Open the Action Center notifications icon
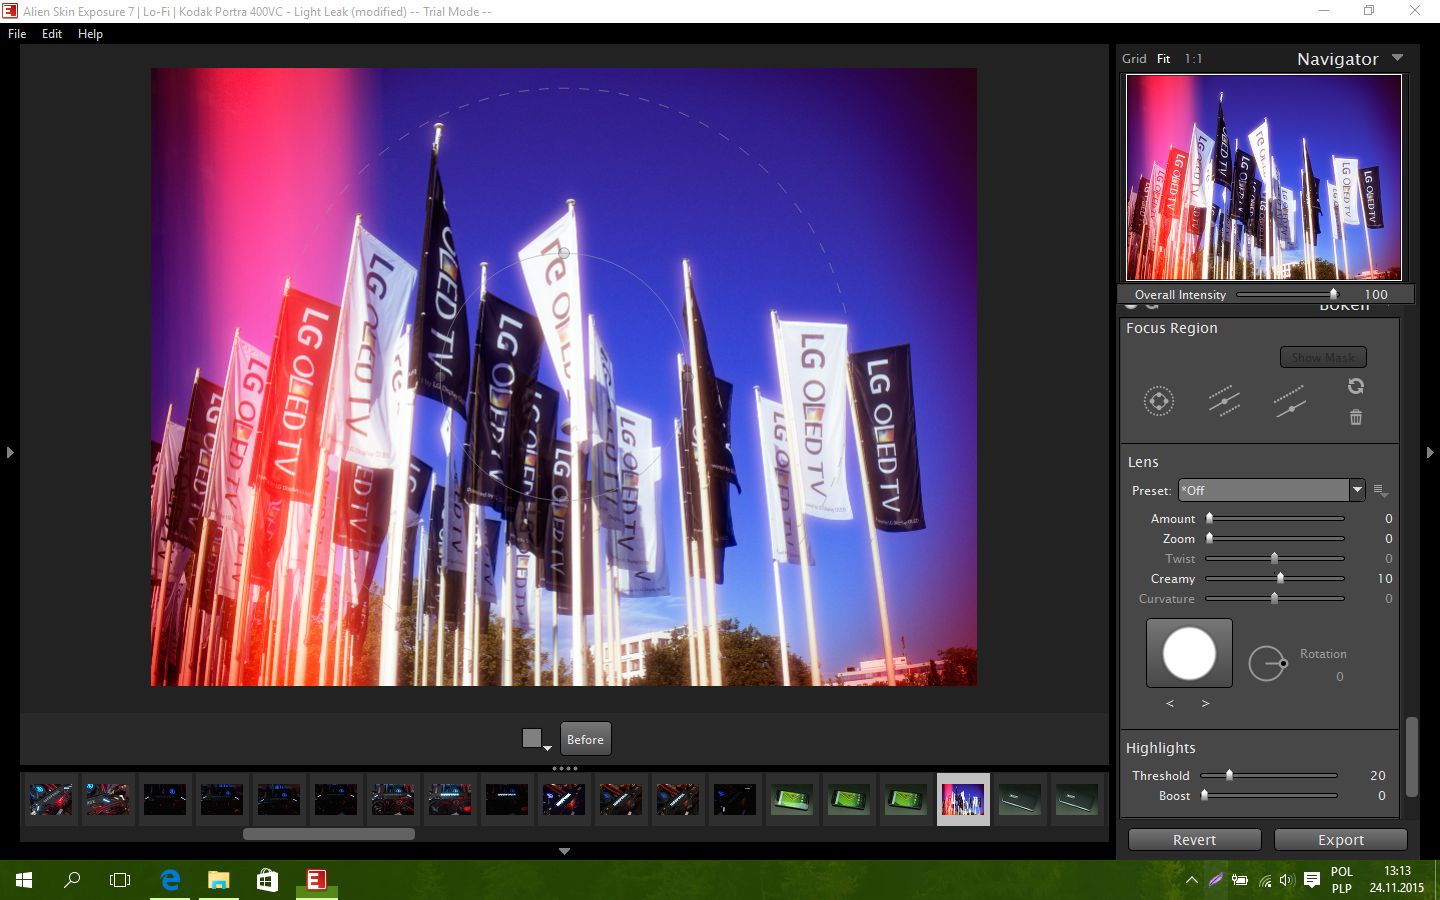1440x900 pixels. [1312, 881]
